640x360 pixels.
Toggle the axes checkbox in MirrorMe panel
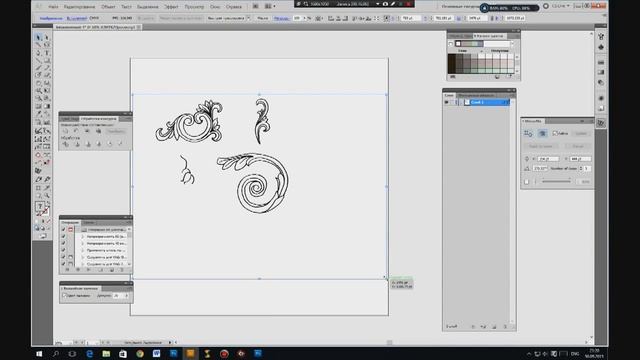pyautogui.click(x=555, y=133)
